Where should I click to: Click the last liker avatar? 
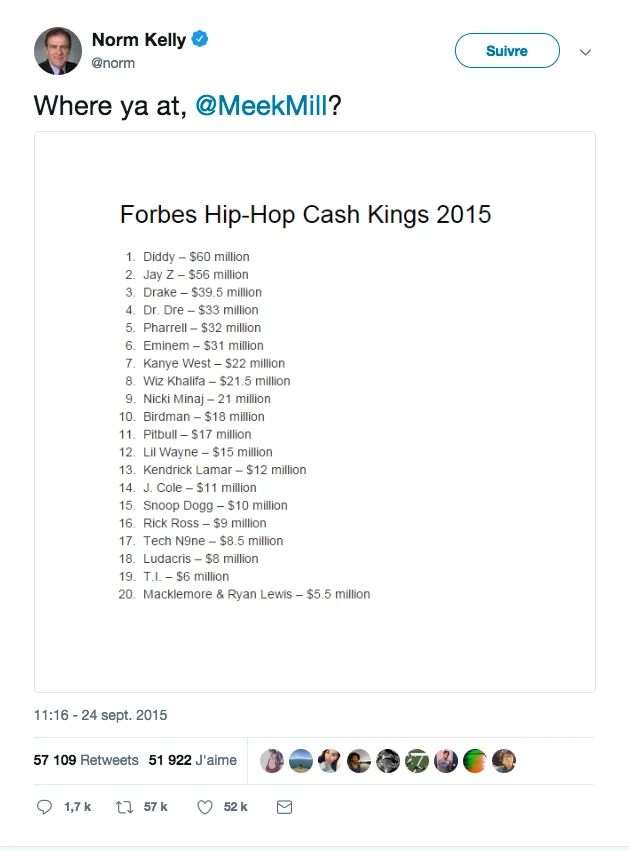[x=505, y=761]
